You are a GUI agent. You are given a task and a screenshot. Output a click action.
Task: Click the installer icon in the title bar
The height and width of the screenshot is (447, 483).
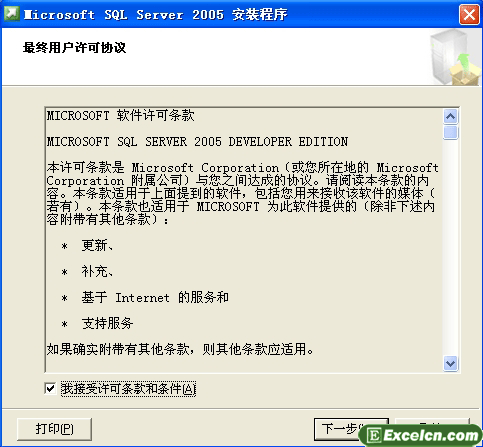point(12,14)
